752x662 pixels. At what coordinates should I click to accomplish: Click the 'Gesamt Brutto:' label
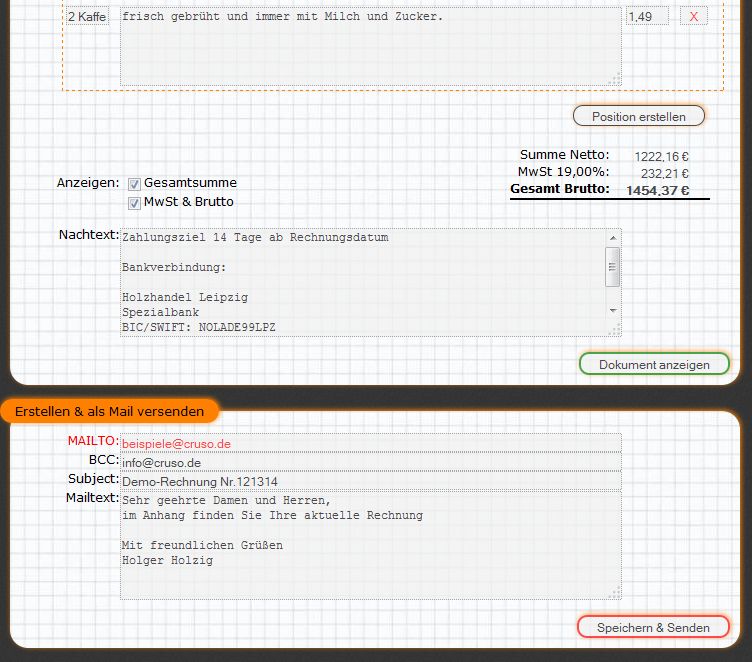[x=560, y=189]
